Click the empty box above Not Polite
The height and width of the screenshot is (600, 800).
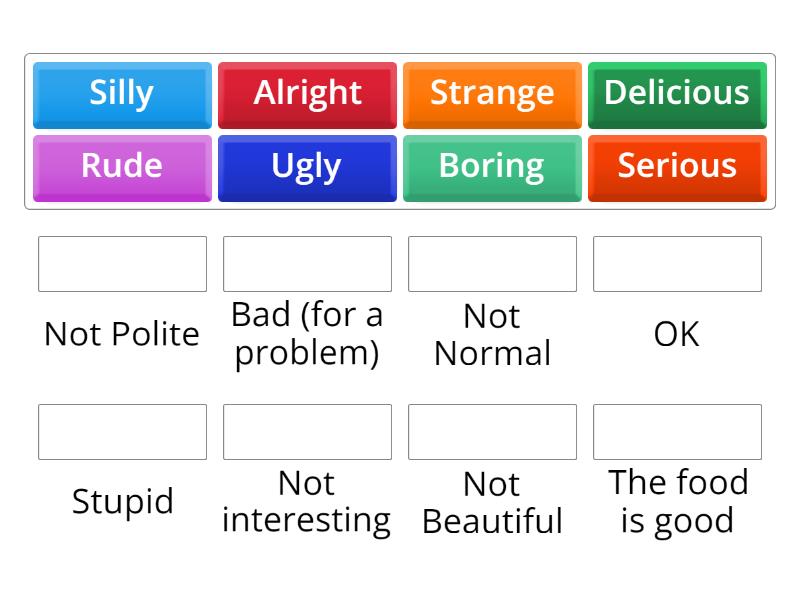pyautogui.click(x=122, y=264)
